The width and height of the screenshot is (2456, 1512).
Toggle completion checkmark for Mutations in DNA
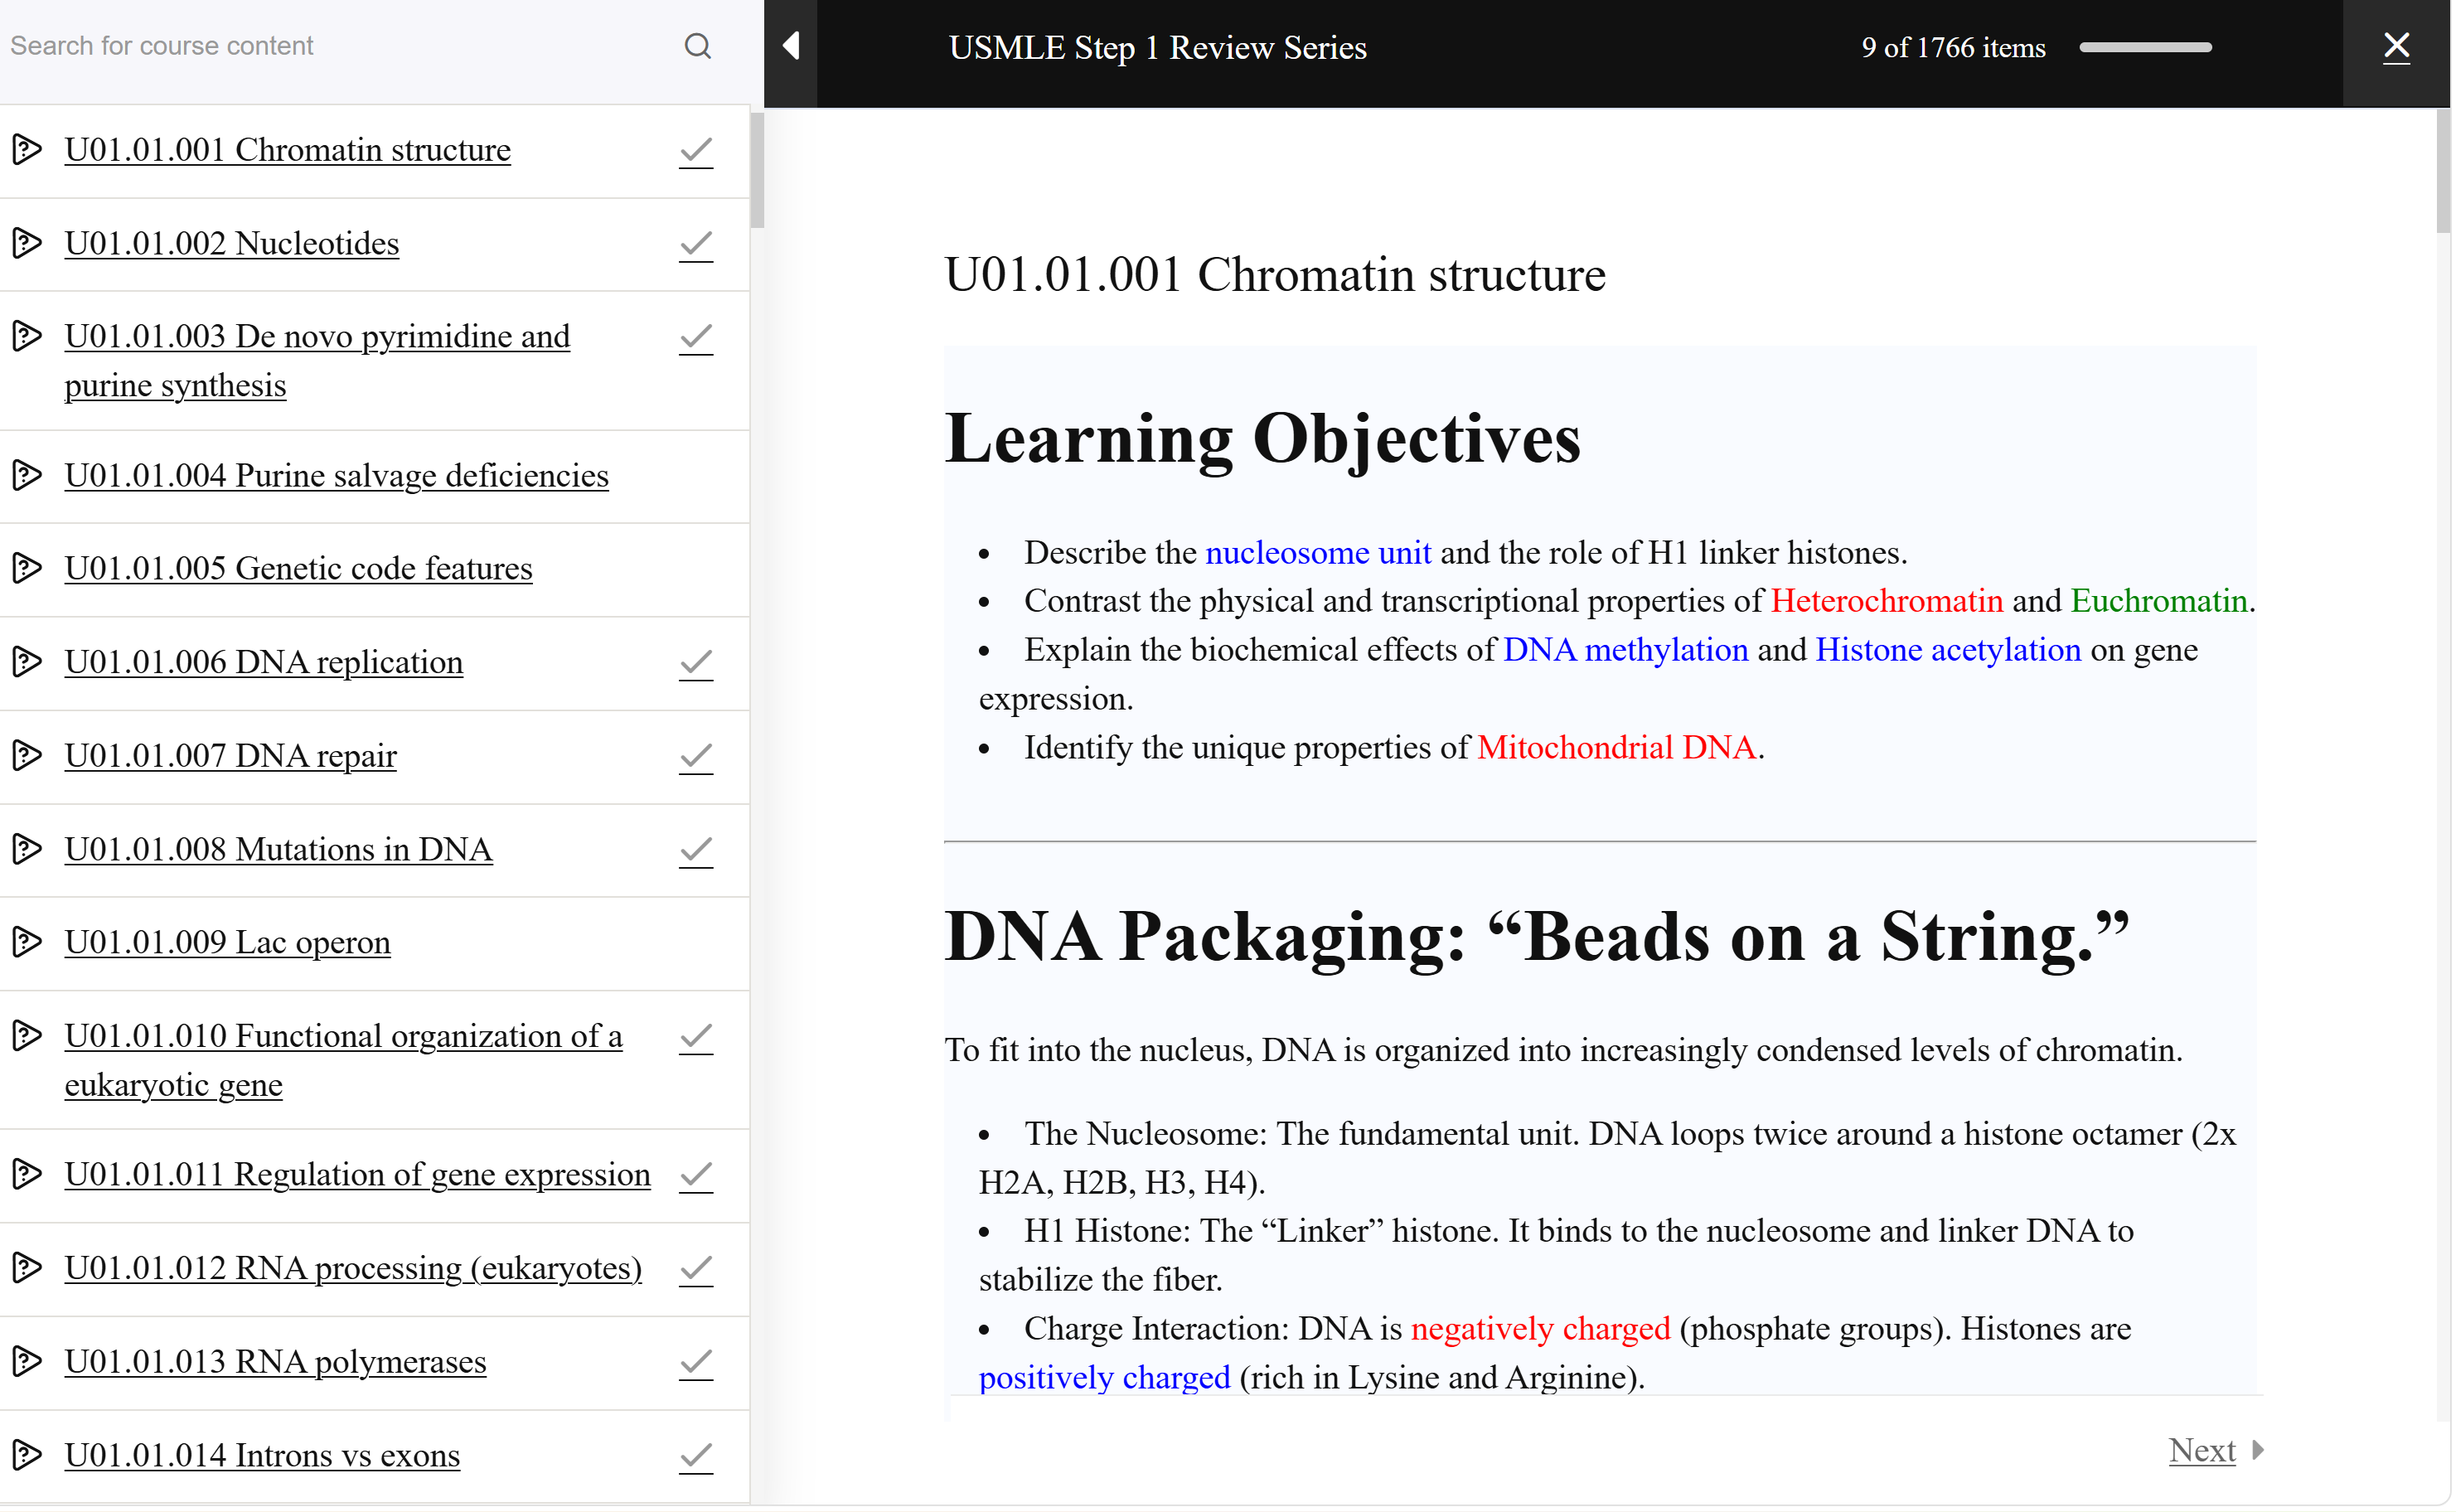pyautogui.click(x=696, y=851)
